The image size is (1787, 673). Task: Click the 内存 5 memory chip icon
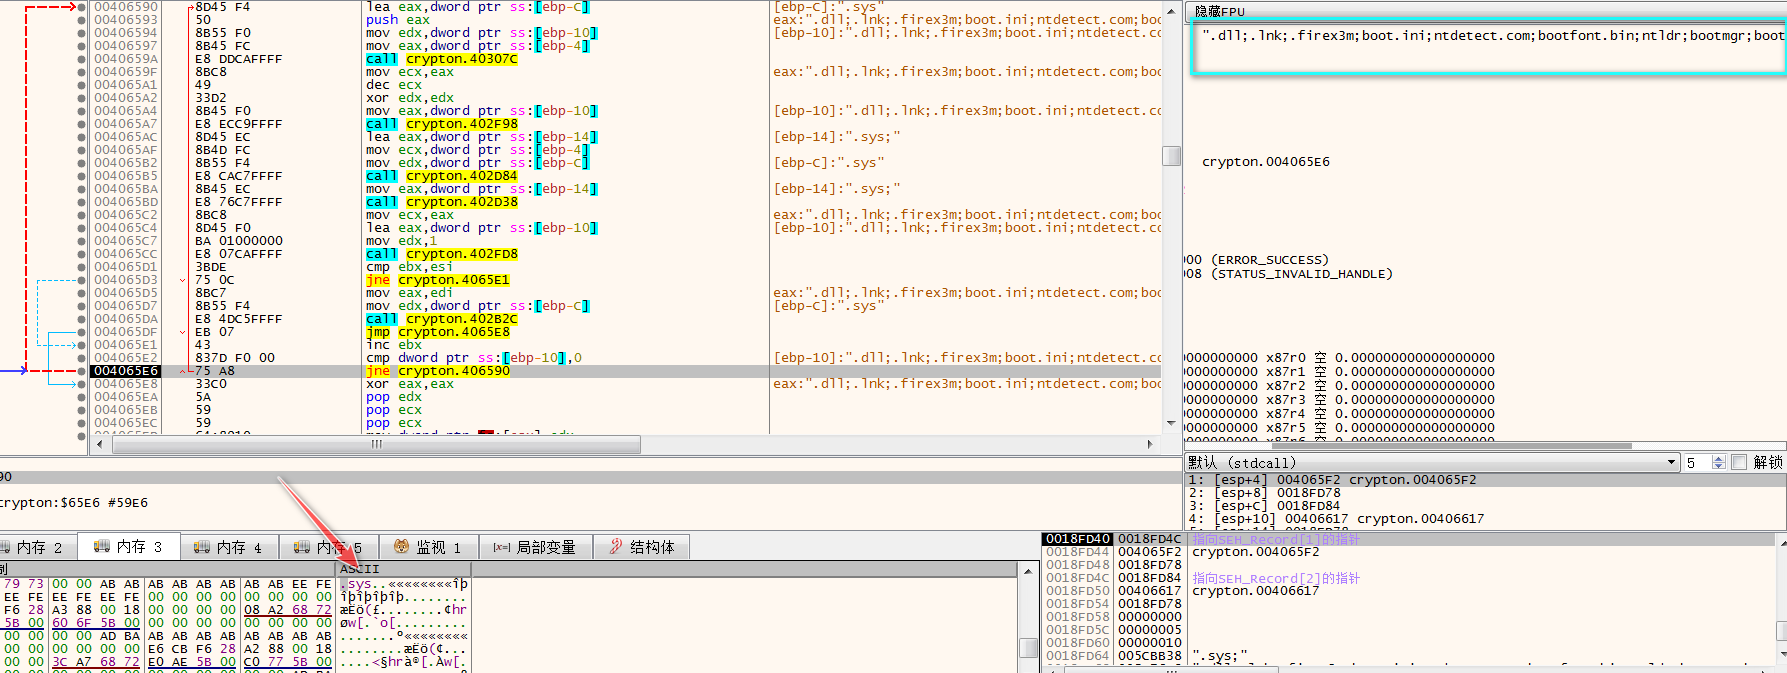pyautogui.click(x=302, y=547)
